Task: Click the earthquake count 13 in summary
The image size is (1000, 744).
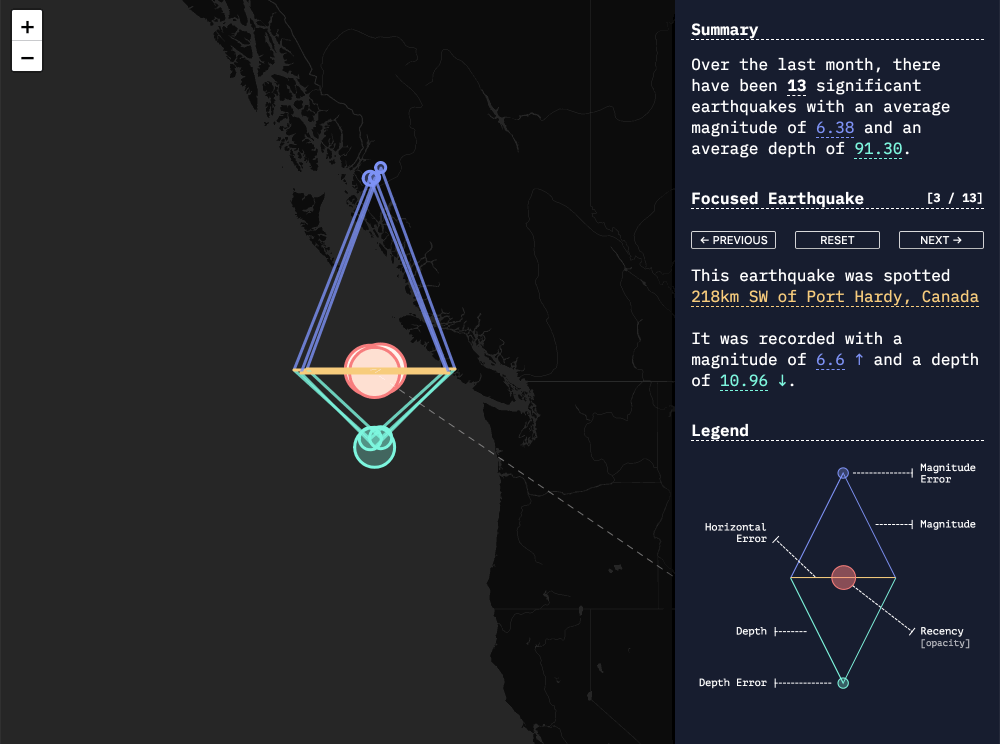Action: [797, 86]
